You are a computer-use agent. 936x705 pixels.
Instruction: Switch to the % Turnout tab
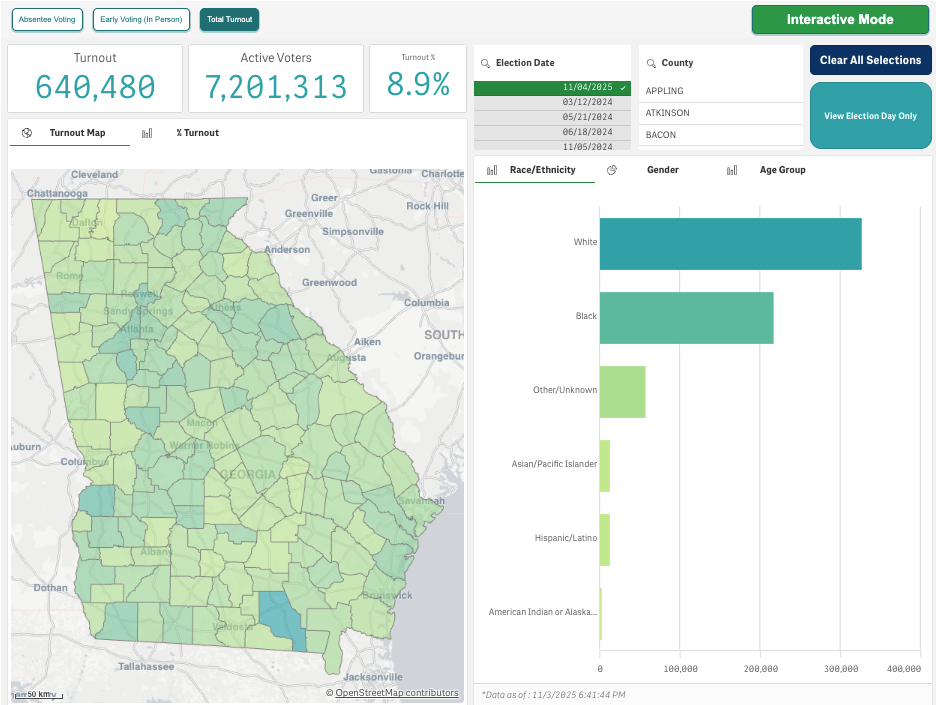coord(197,133)
